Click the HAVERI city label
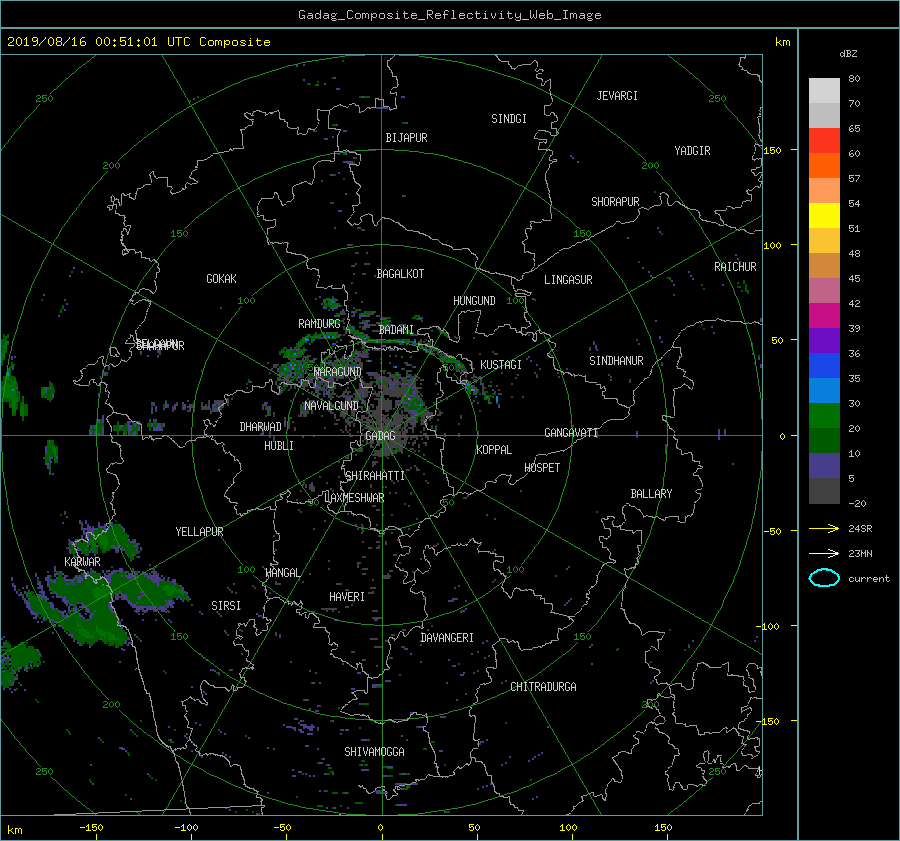The image size is (900, 841). [x=347, y=598]
